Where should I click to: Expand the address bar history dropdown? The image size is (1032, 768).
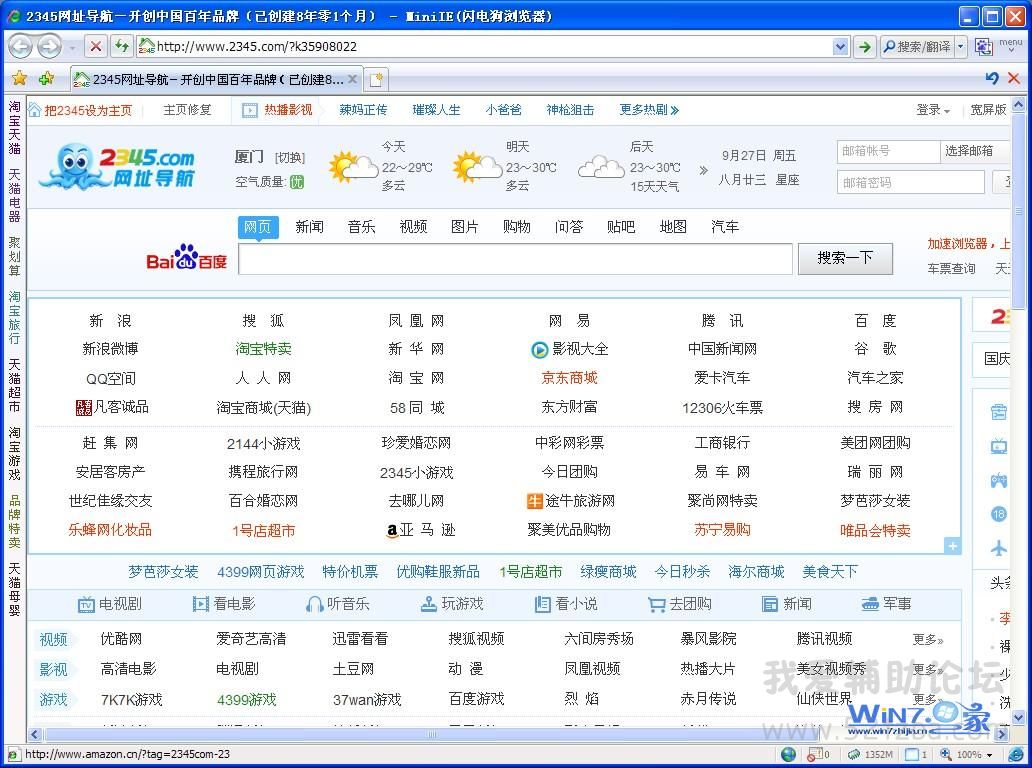840,47
